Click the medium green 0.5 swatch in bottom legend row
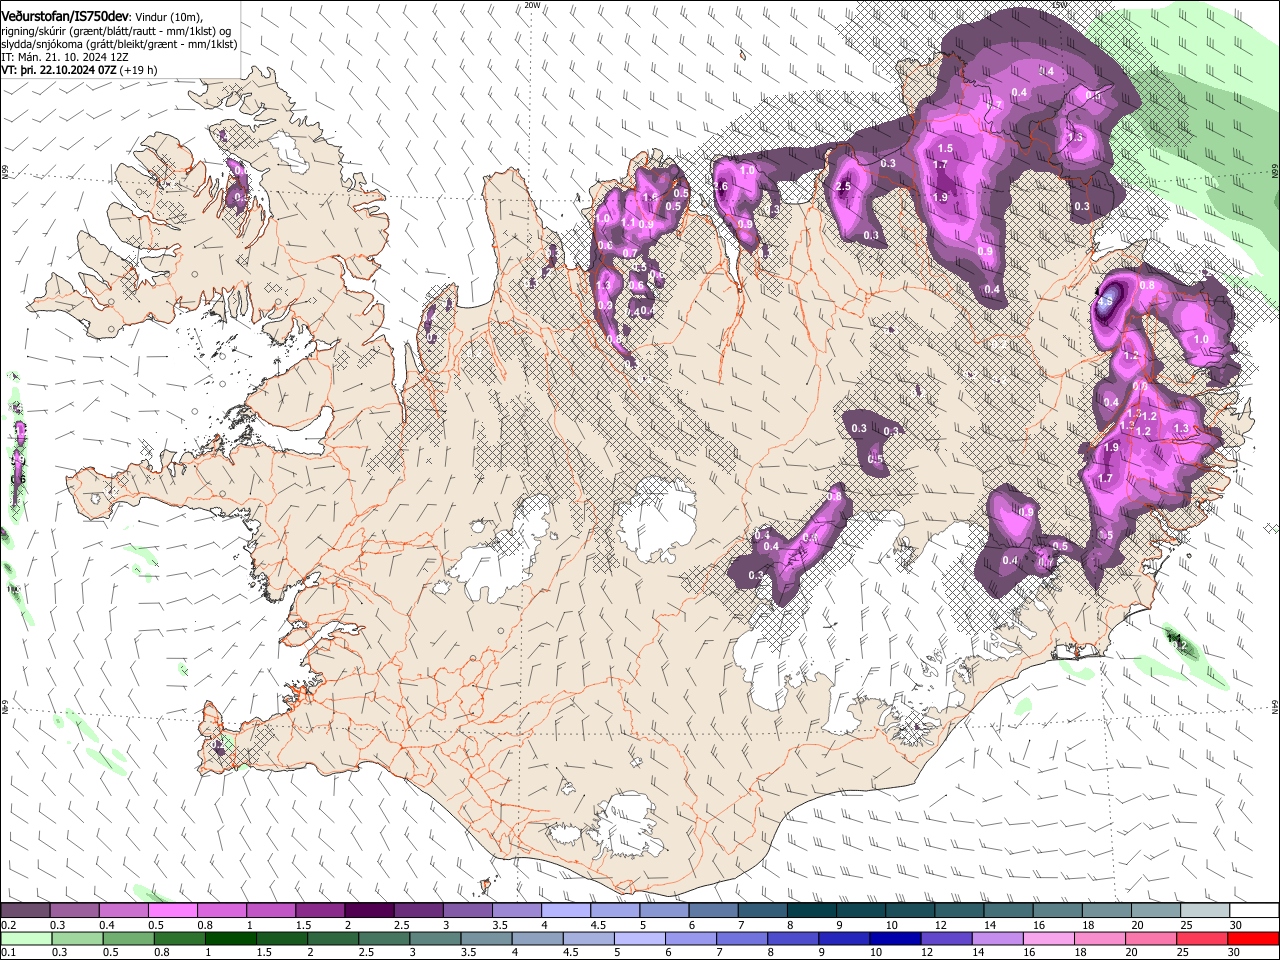Viewport: 1280px width, 960px height. pyautogui.click(x=129, y=938)
